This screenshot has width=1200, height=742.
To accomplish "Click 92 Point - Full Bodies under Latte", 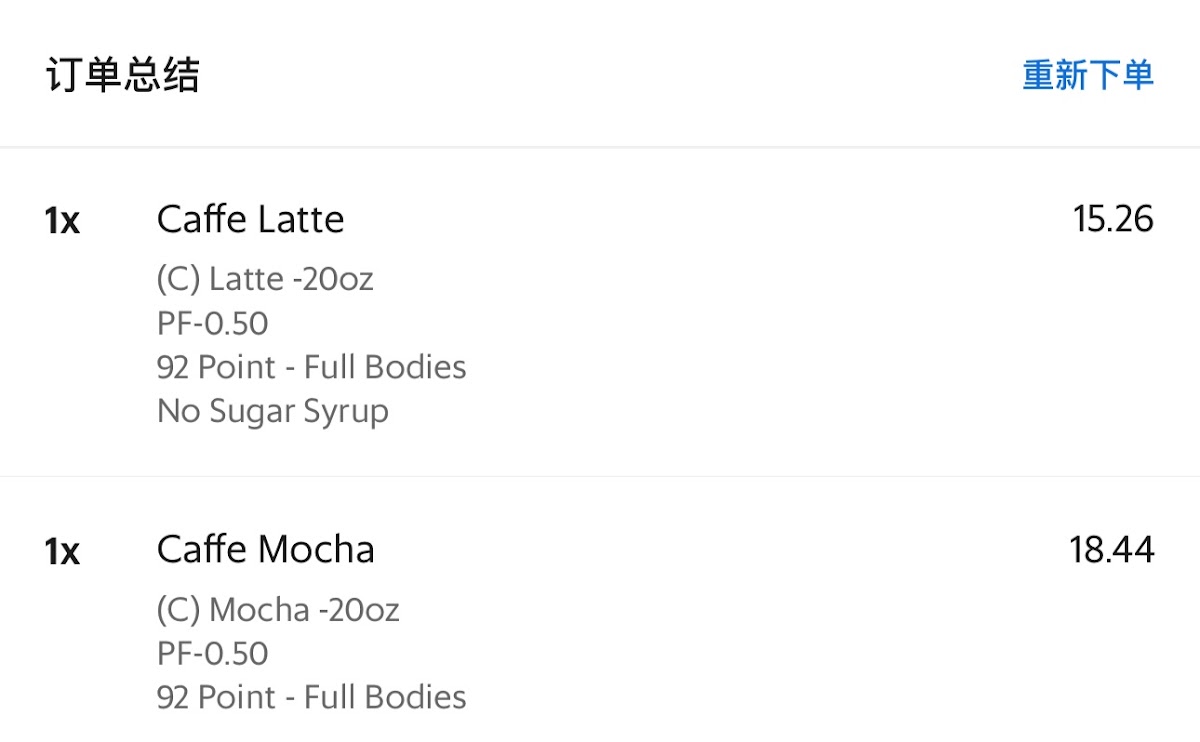I will [x=311, y=367].
